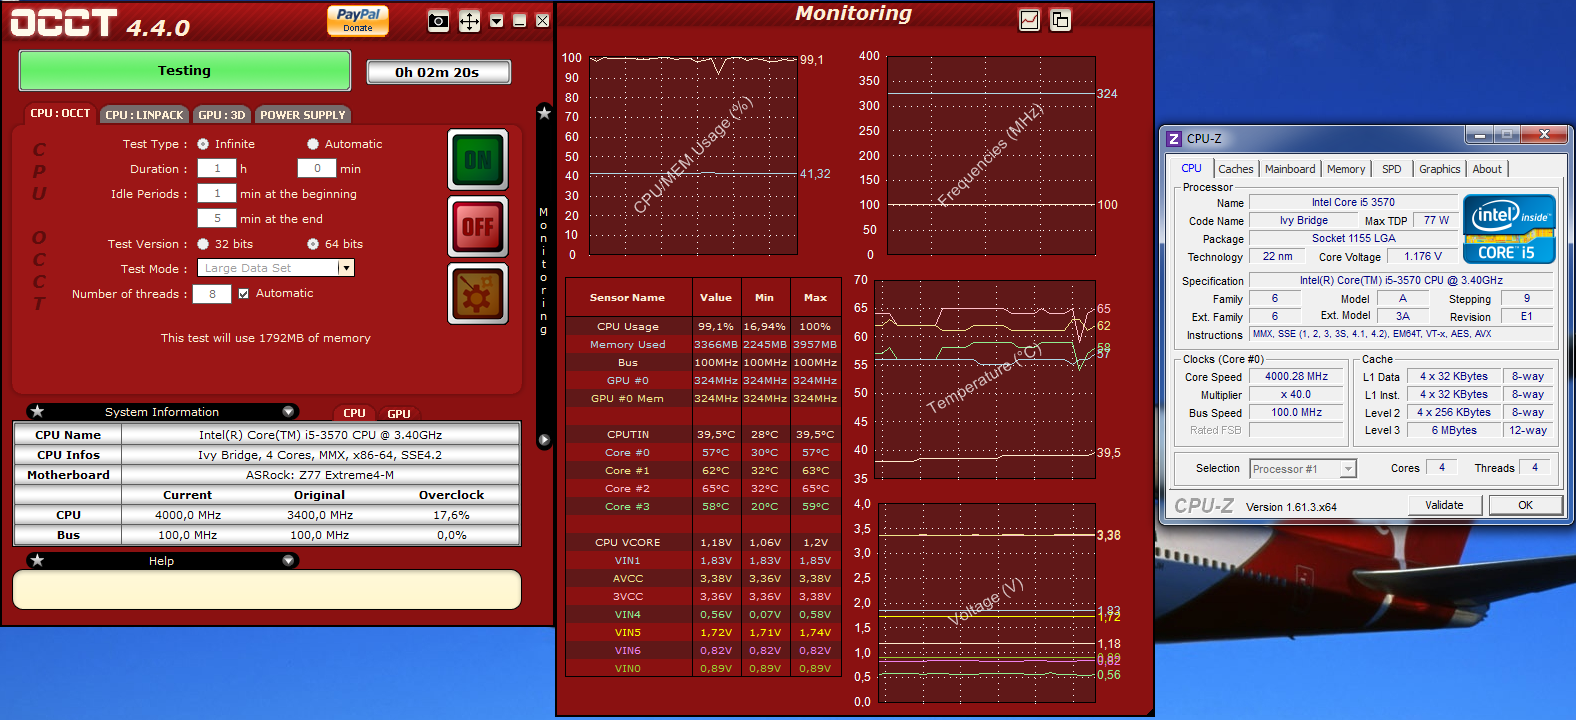The width and height of the screenshot is (1576, 720).
Task: Click the Duration minutes input field
Action: click(x=317, y=169)
